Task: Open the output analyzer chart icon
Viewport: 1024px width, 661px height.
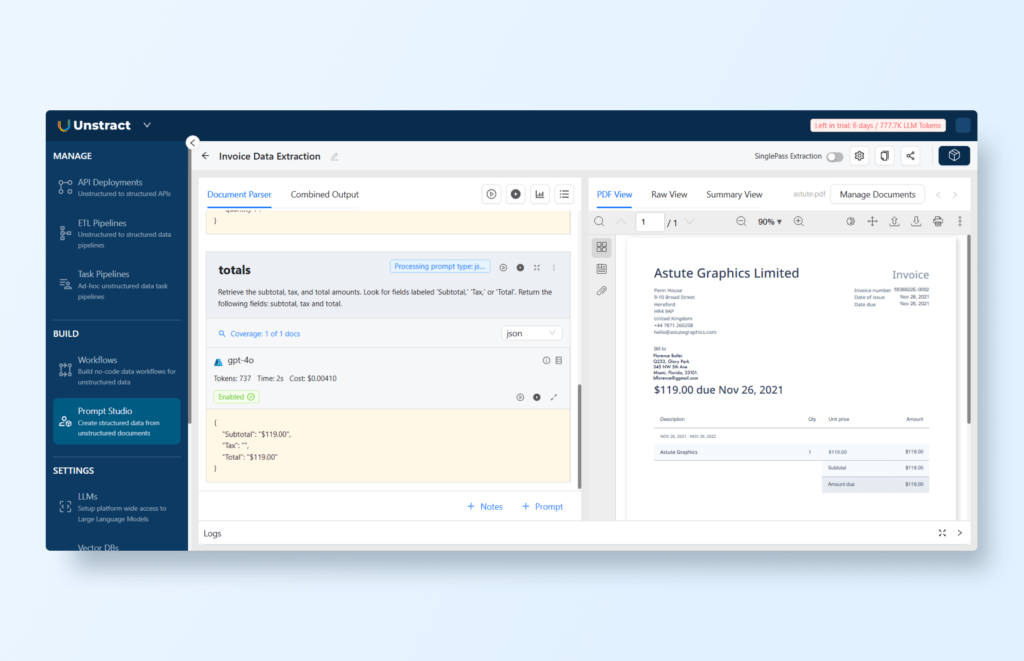Action: [x=540, y=194]
